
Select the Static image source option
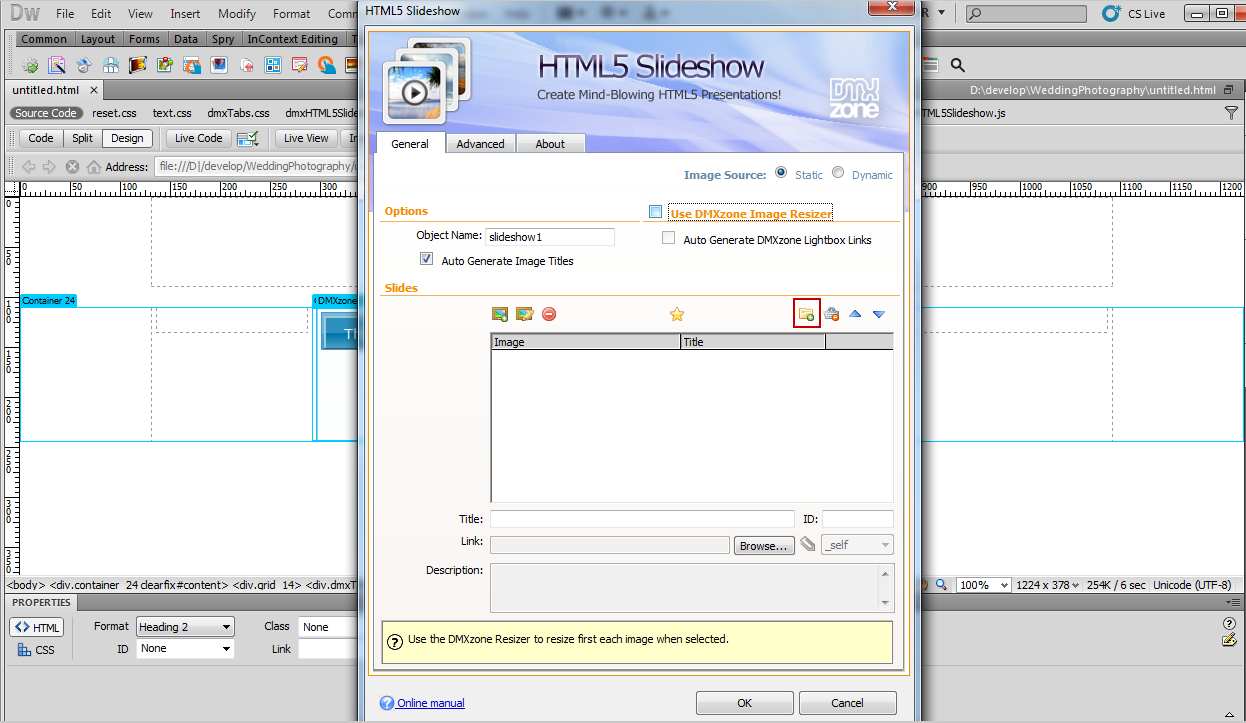(781, 173)
